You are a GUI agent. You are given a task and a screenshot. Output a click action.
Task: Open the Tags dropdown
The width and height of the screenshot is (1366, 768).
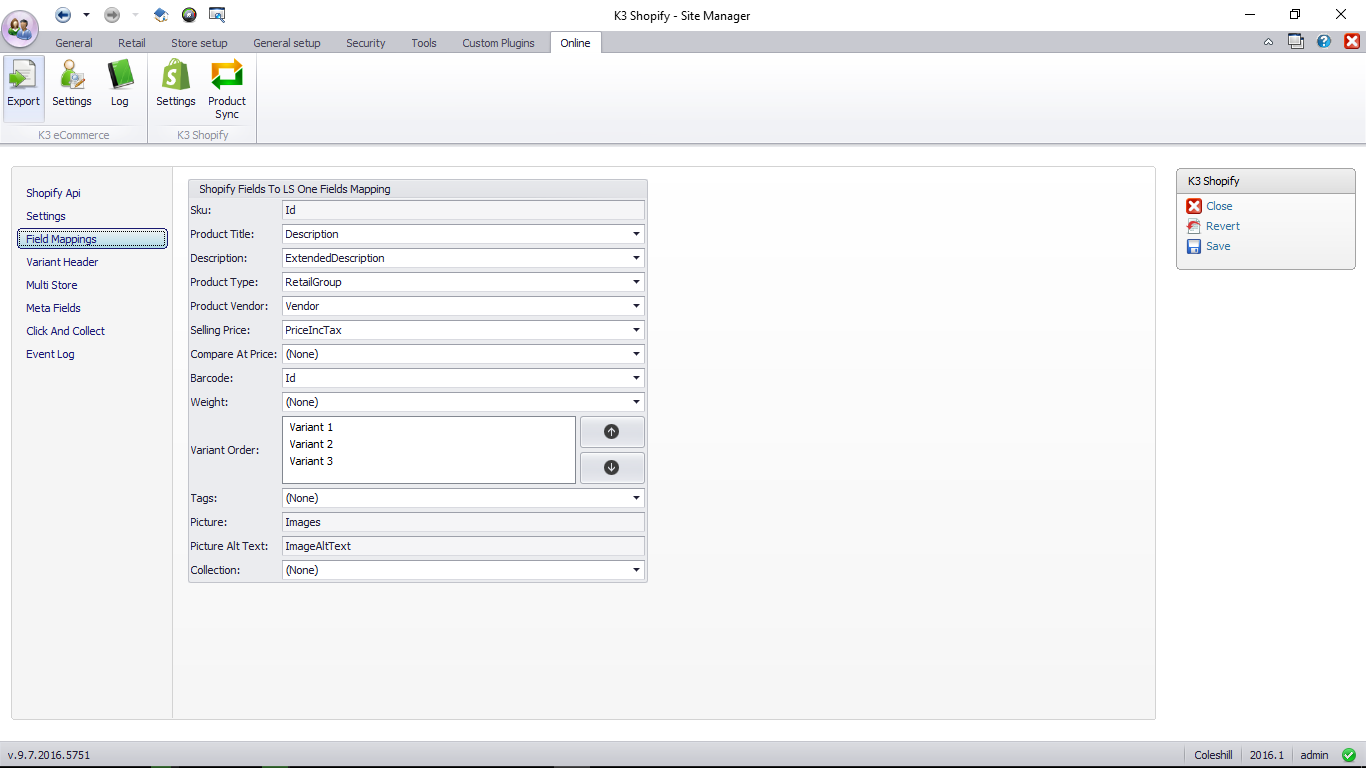636,498
